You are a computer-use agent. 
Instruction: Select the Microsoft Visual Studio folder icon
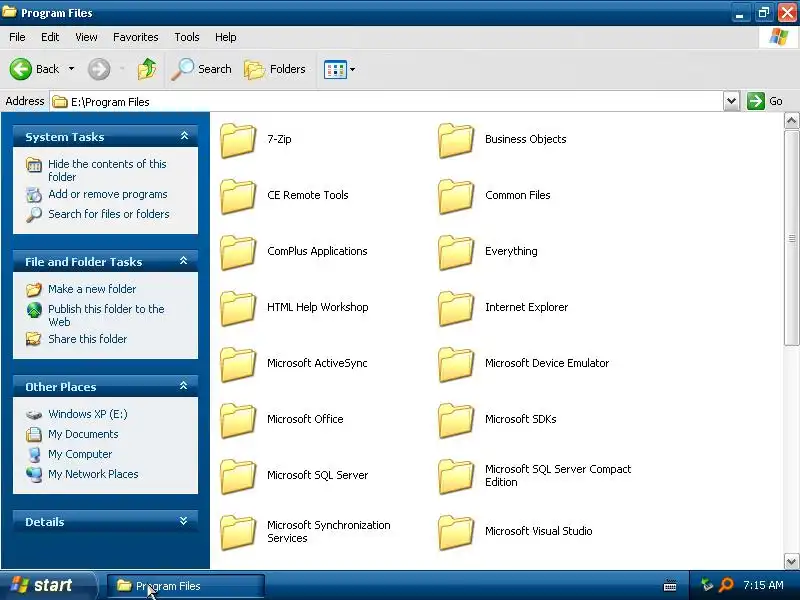click(456, 533)
